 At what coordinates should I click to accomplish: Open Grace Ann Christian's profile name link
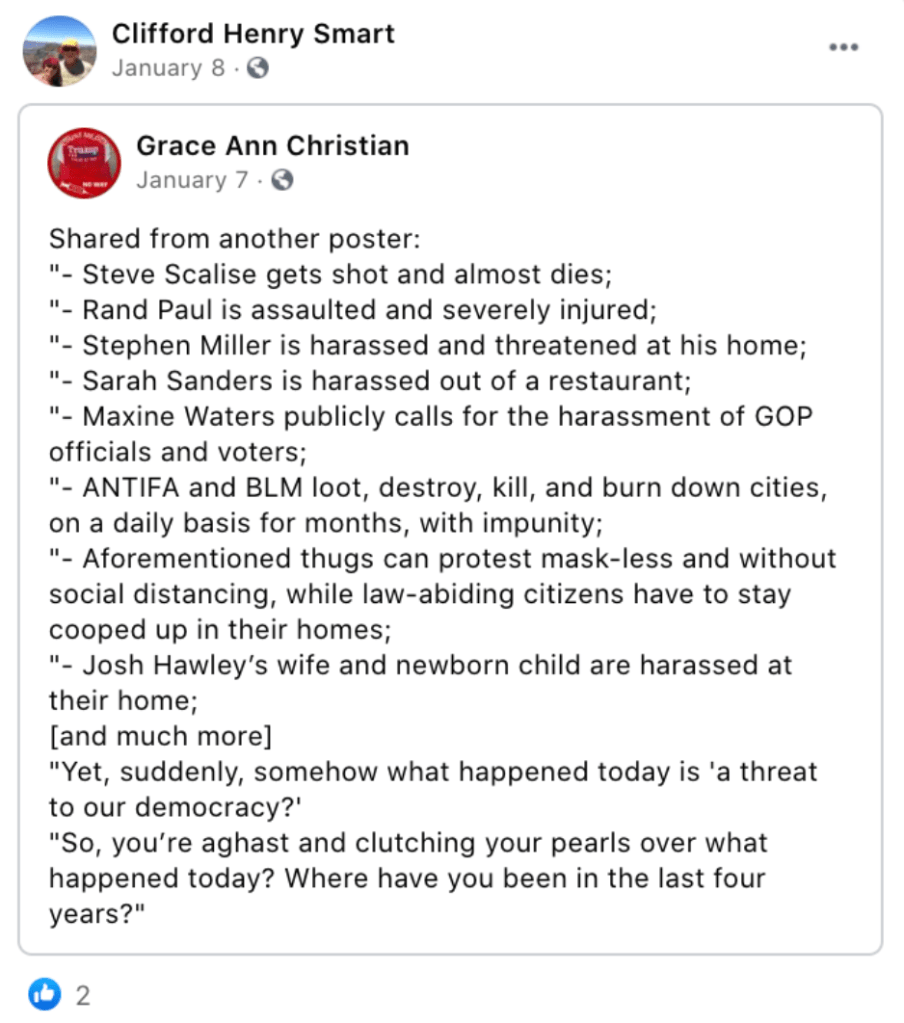(272, 145)
